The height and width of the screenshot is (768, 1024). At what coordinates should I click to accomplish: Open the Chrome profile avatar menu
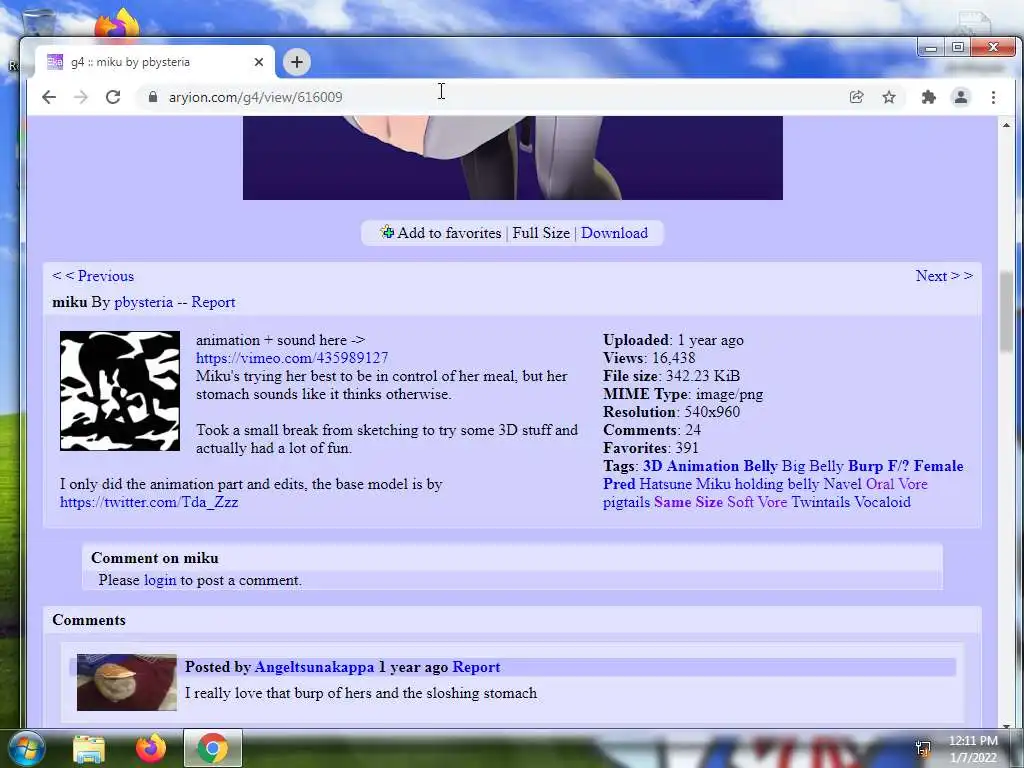[961, 97]
